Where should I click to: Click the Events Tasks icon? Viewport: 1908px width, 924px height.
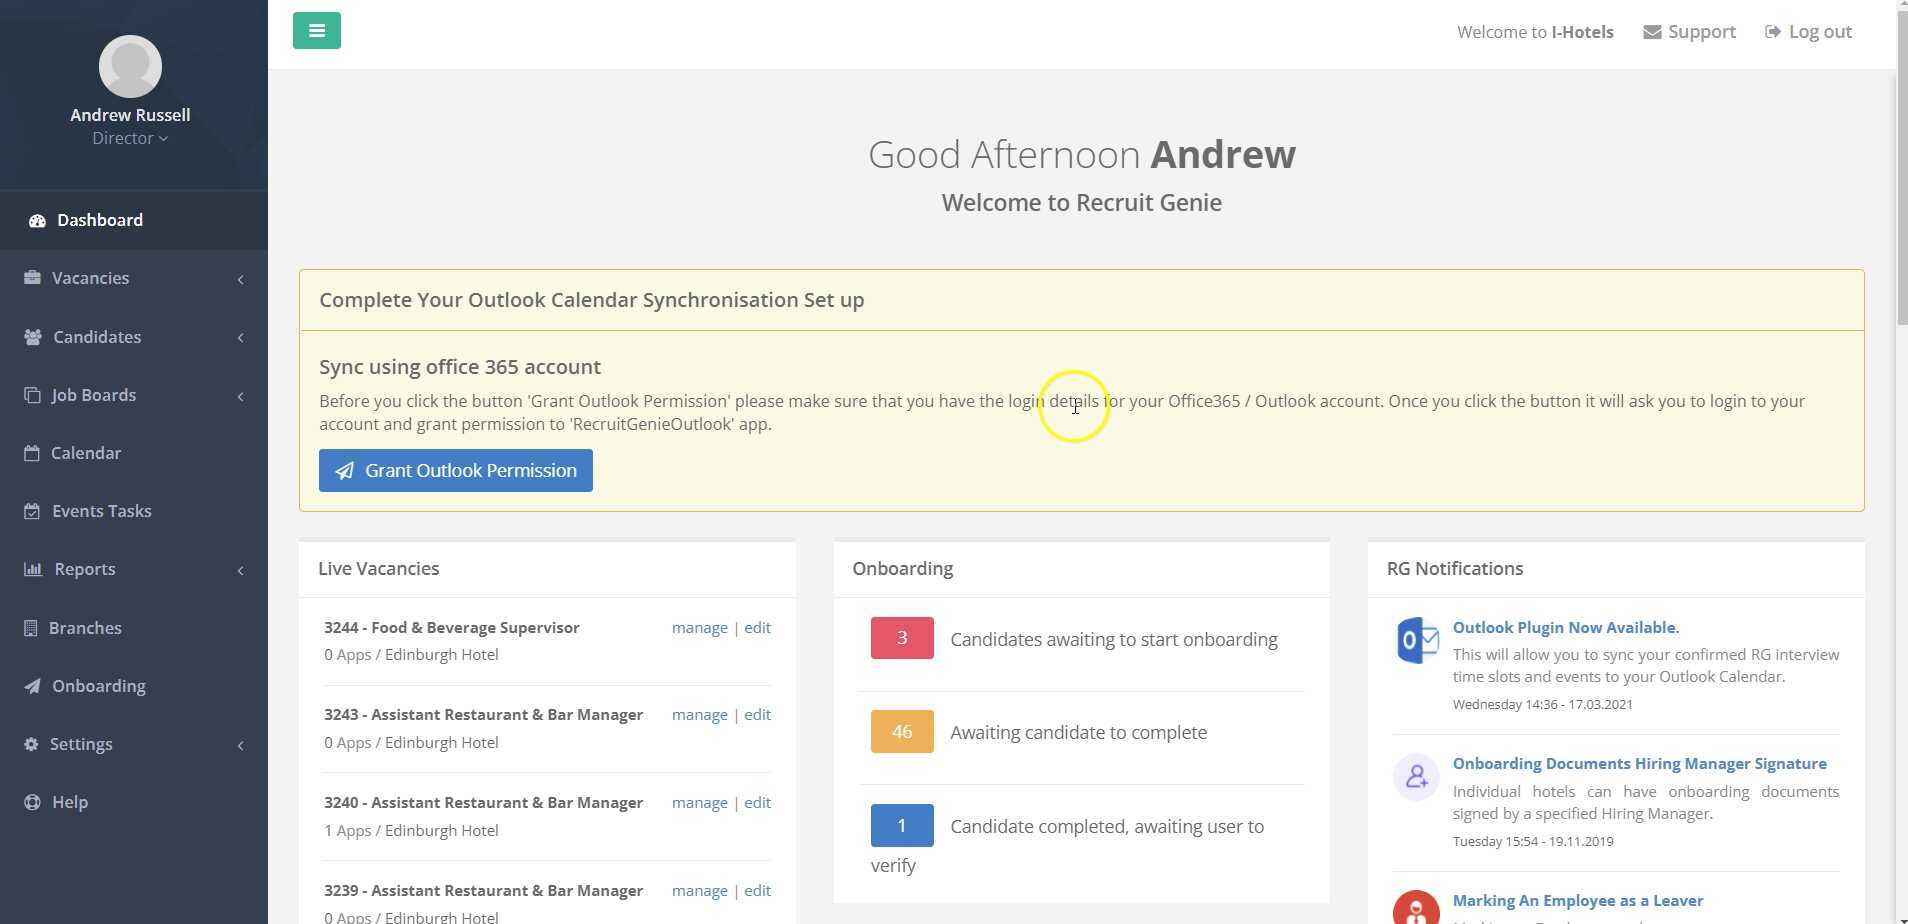coord(32,511)
